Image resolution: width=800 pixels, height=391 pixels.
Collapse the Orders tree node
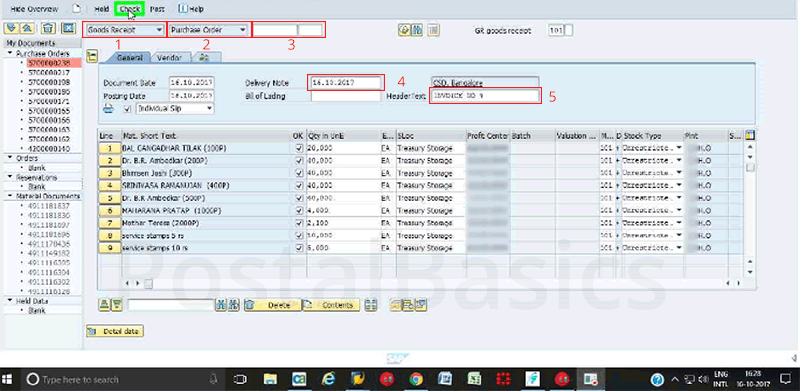coord(10,158)
